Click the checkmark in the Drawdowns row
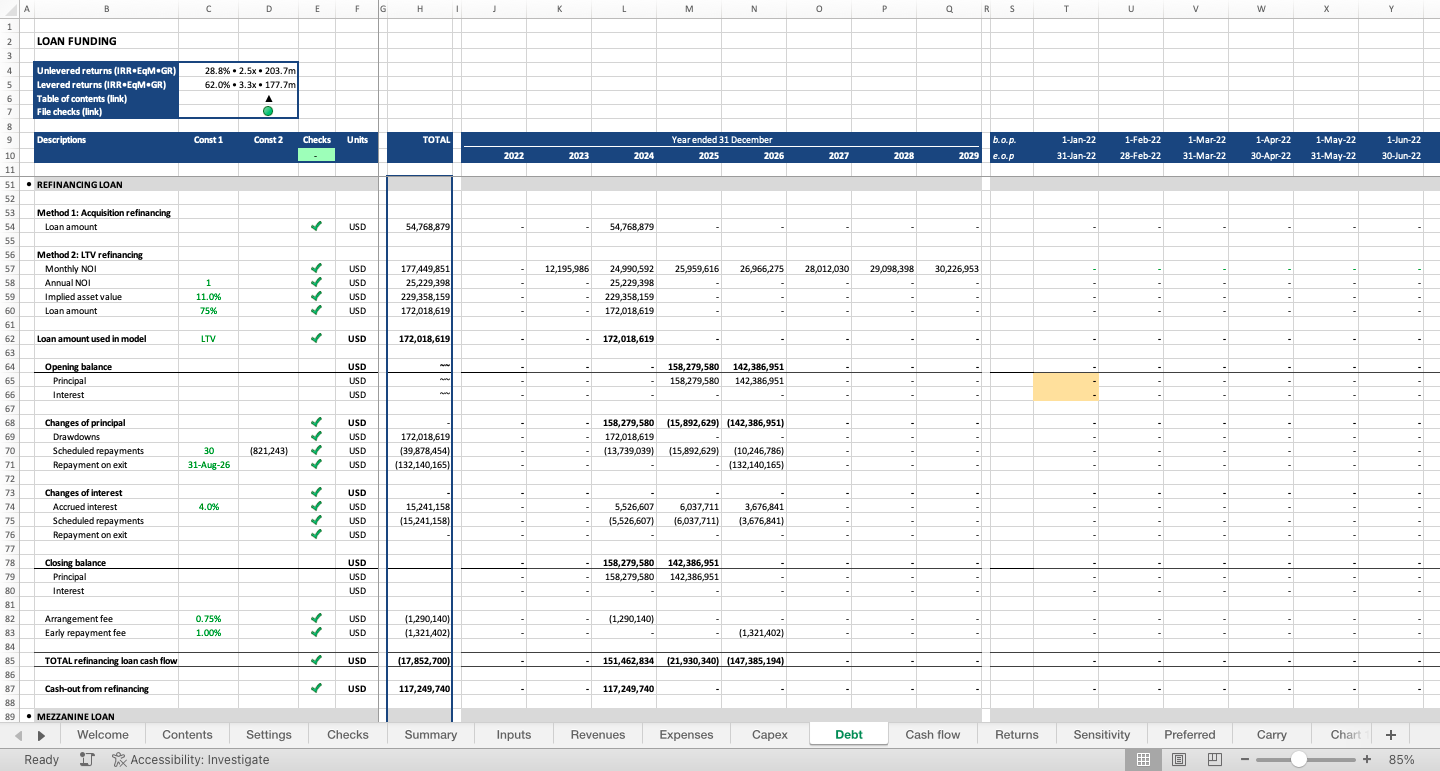The image size is (1440, 771). coord(316,437)
